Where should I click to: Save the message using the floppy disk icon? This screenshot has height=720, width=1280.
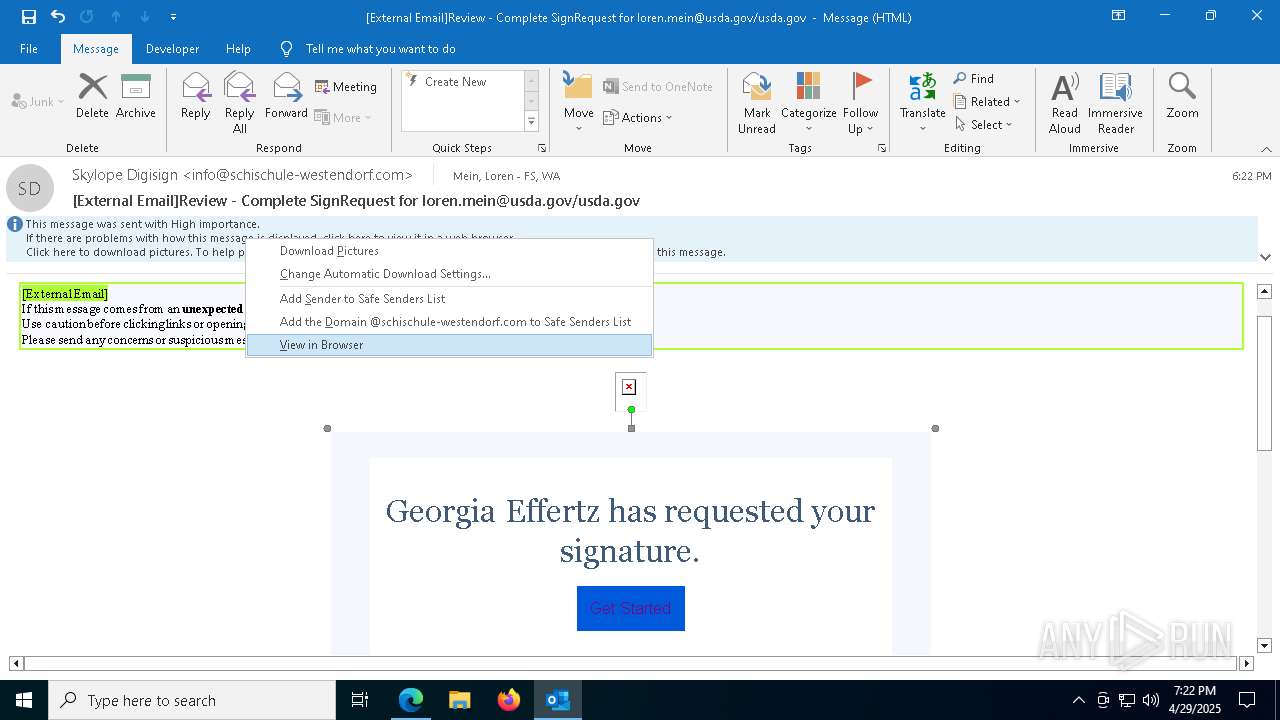click(x=29, y=16)
